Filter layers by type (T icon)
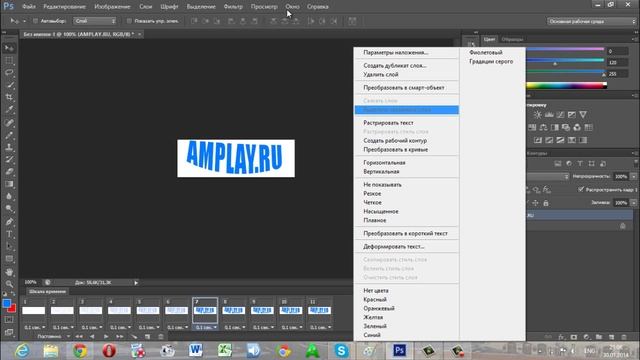The image size is (640, 360). tap(580, 164)
